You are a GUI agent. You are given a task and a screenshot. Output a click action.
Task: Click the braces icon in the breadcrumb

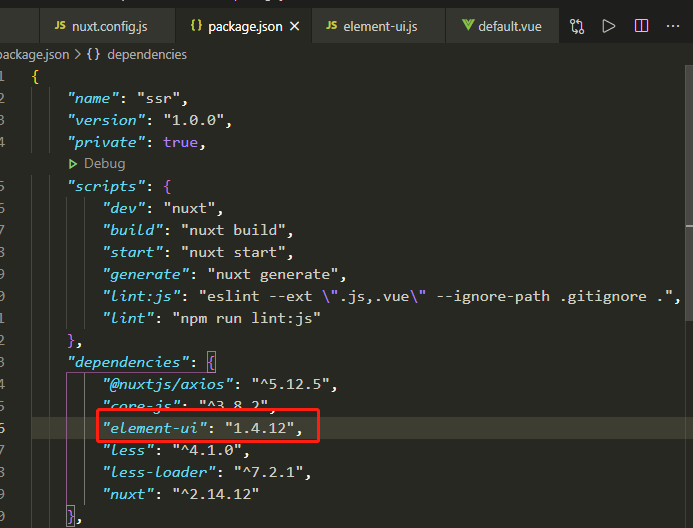point(93,54)
